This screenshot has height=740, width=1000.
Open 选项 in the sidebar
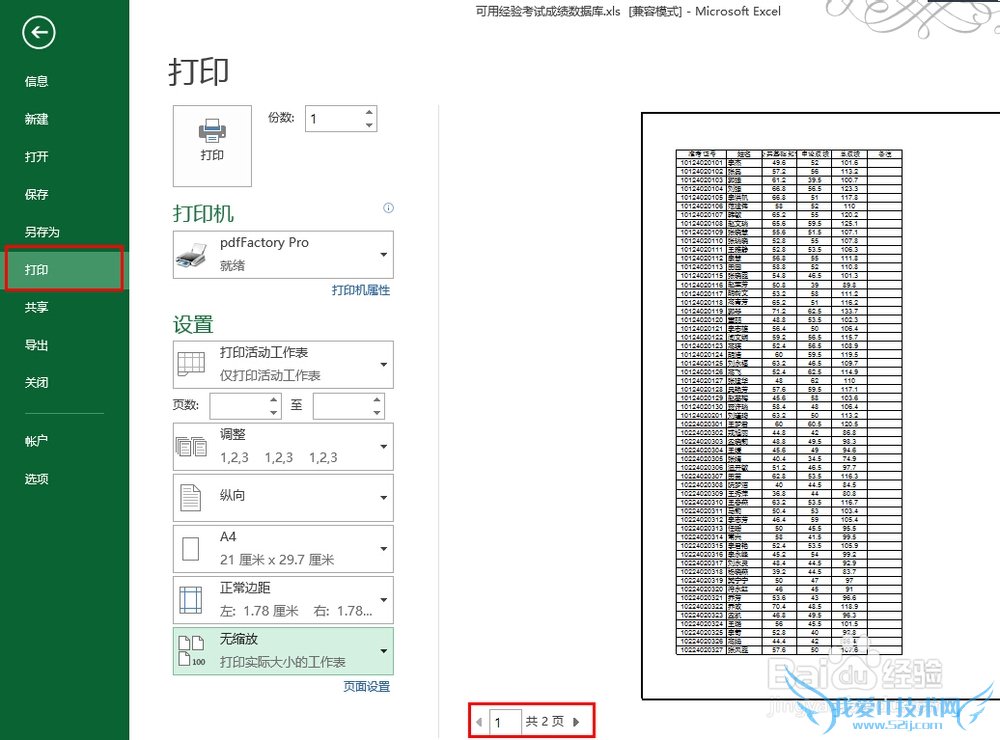click(36, 479)
